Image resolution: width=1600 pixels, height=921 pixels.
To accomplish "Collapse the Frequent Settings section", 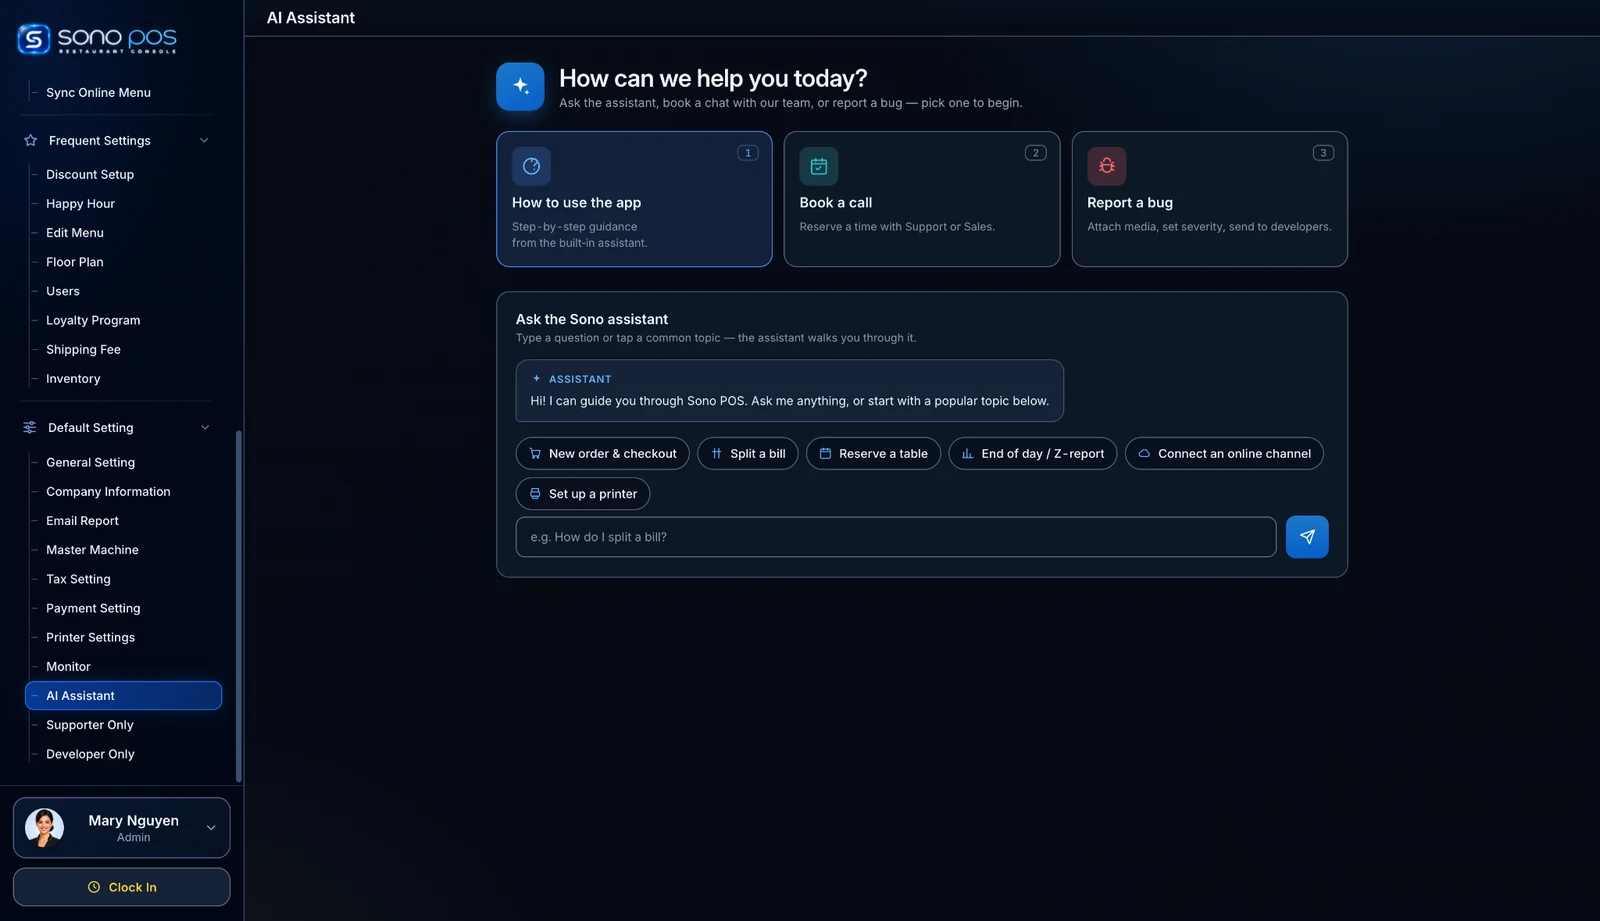I will coord(204,141).
